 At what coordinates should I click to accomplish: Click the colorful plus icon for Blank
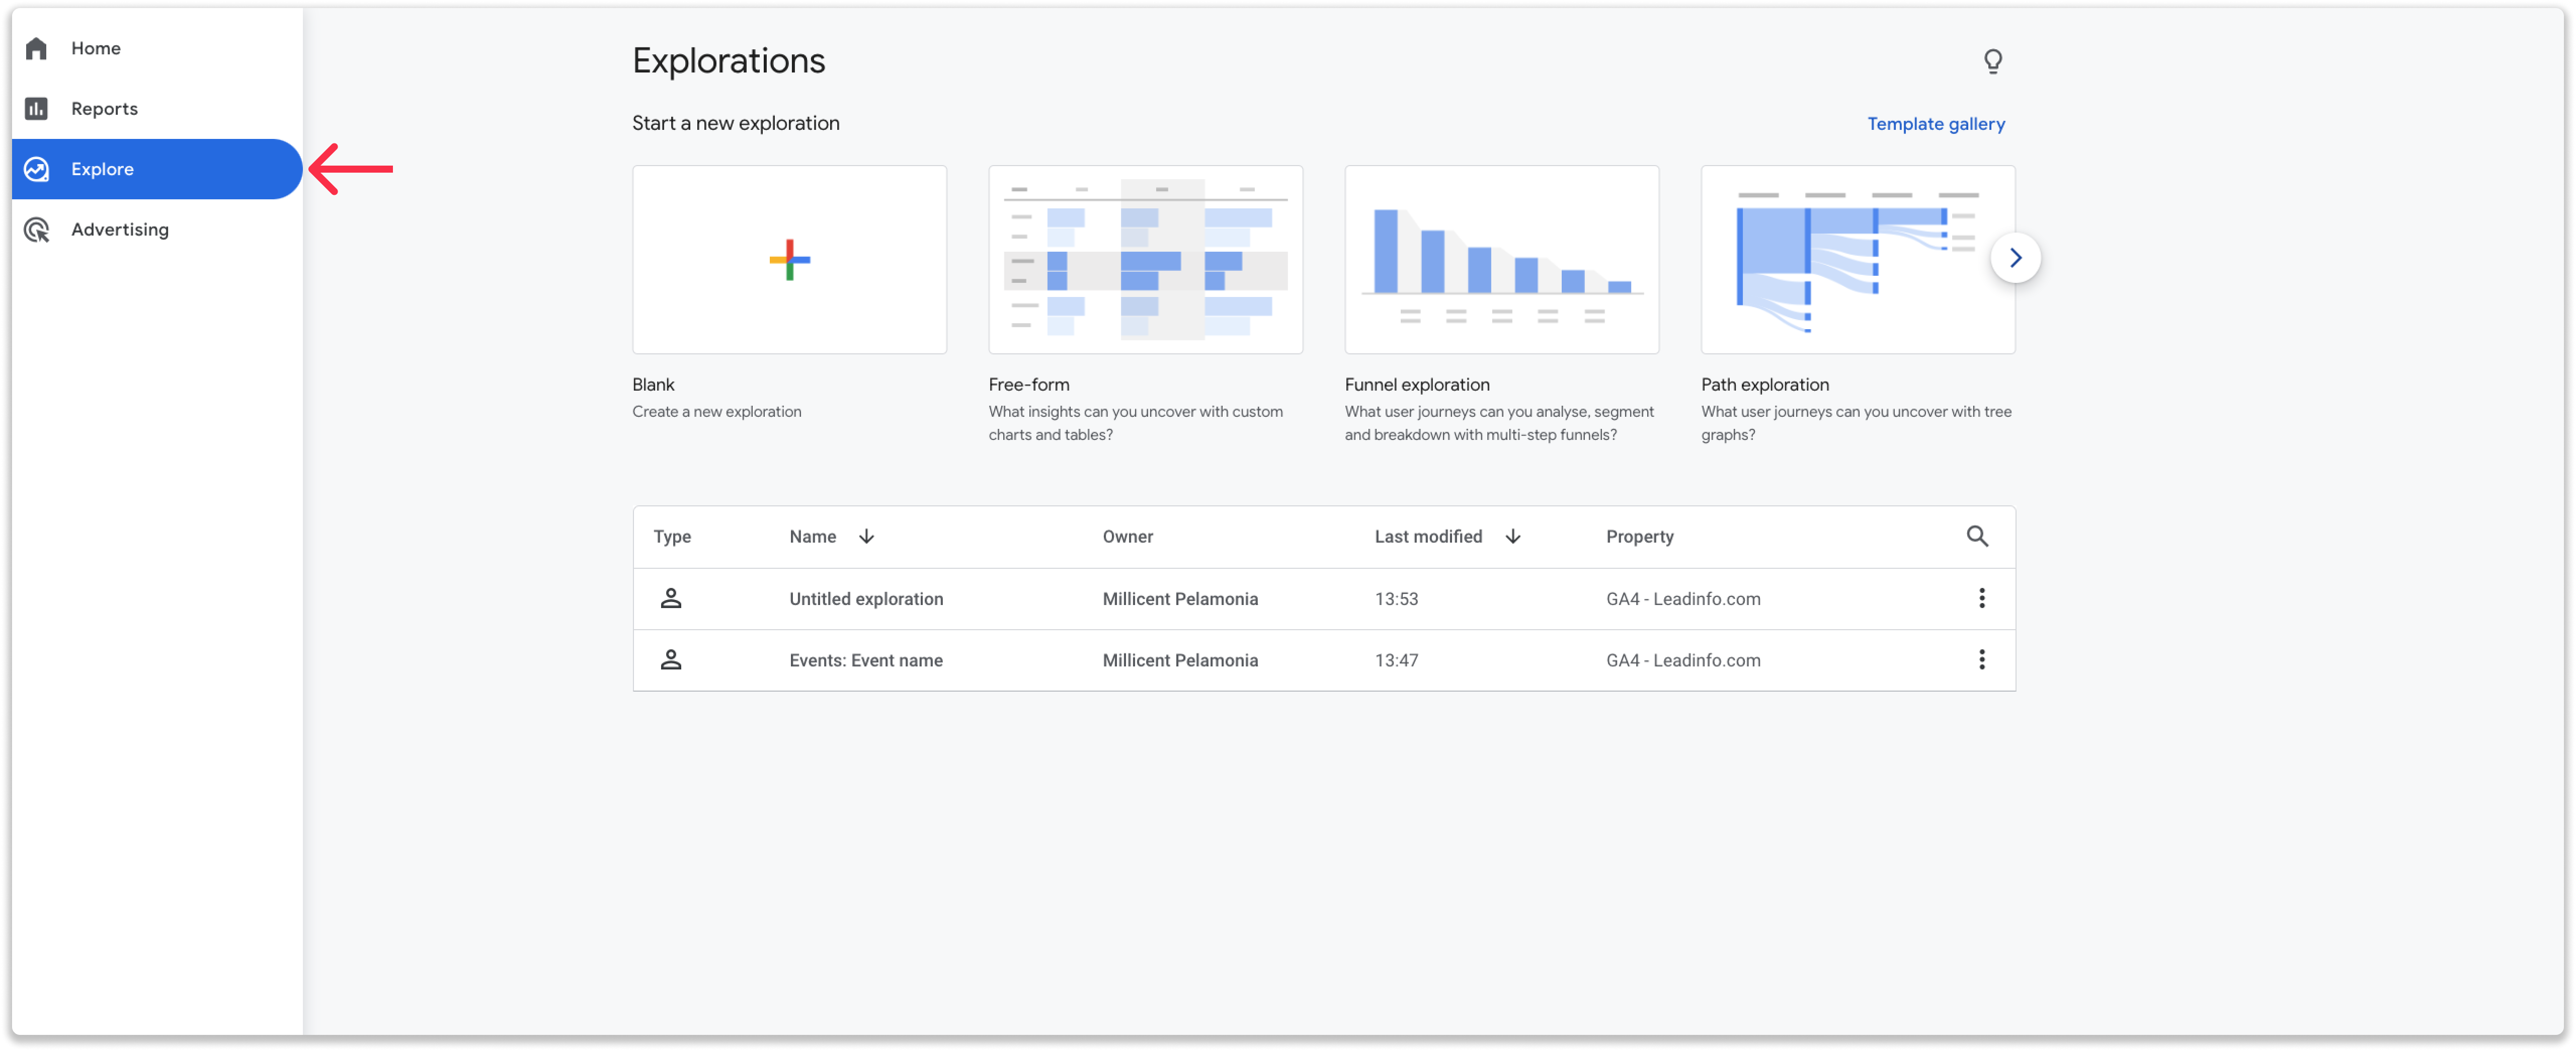tap(789, 259)
